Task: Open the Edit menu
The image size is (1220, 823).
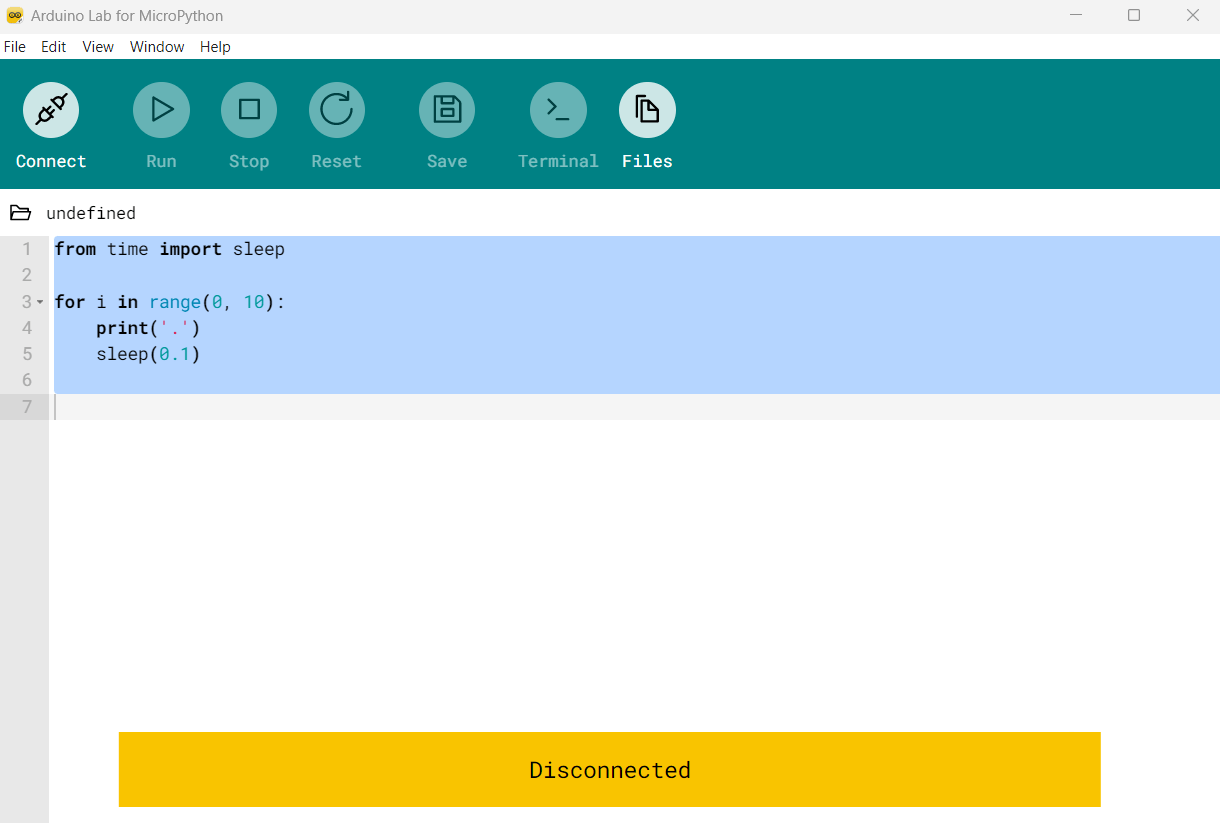Action: 54,47
